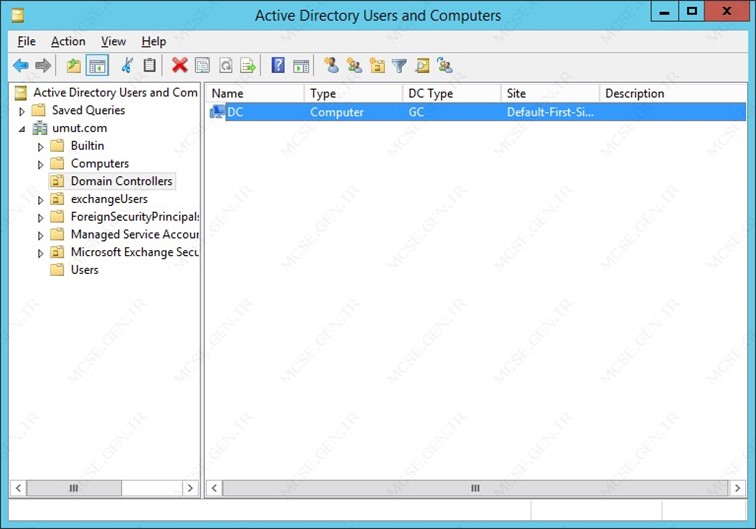Sort by Description column header
The image size is (756, 529).
[673, 94]
